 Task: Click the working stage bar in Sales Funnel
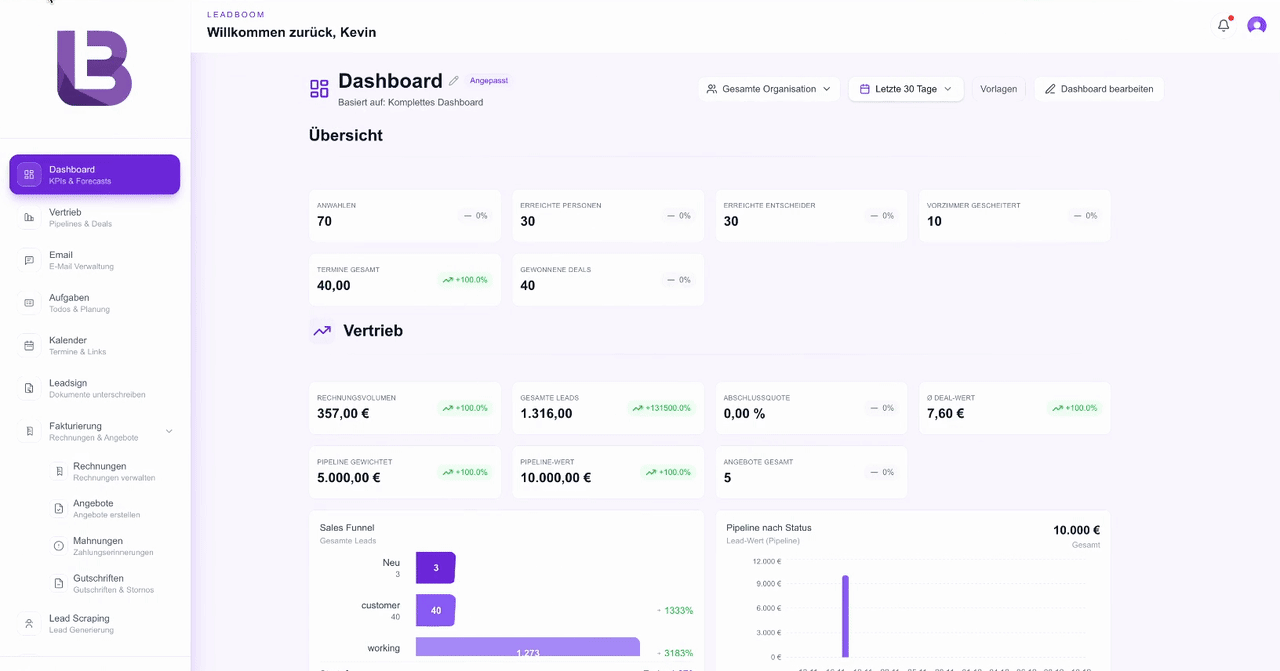pyautogui.click(x=527, y=647)
